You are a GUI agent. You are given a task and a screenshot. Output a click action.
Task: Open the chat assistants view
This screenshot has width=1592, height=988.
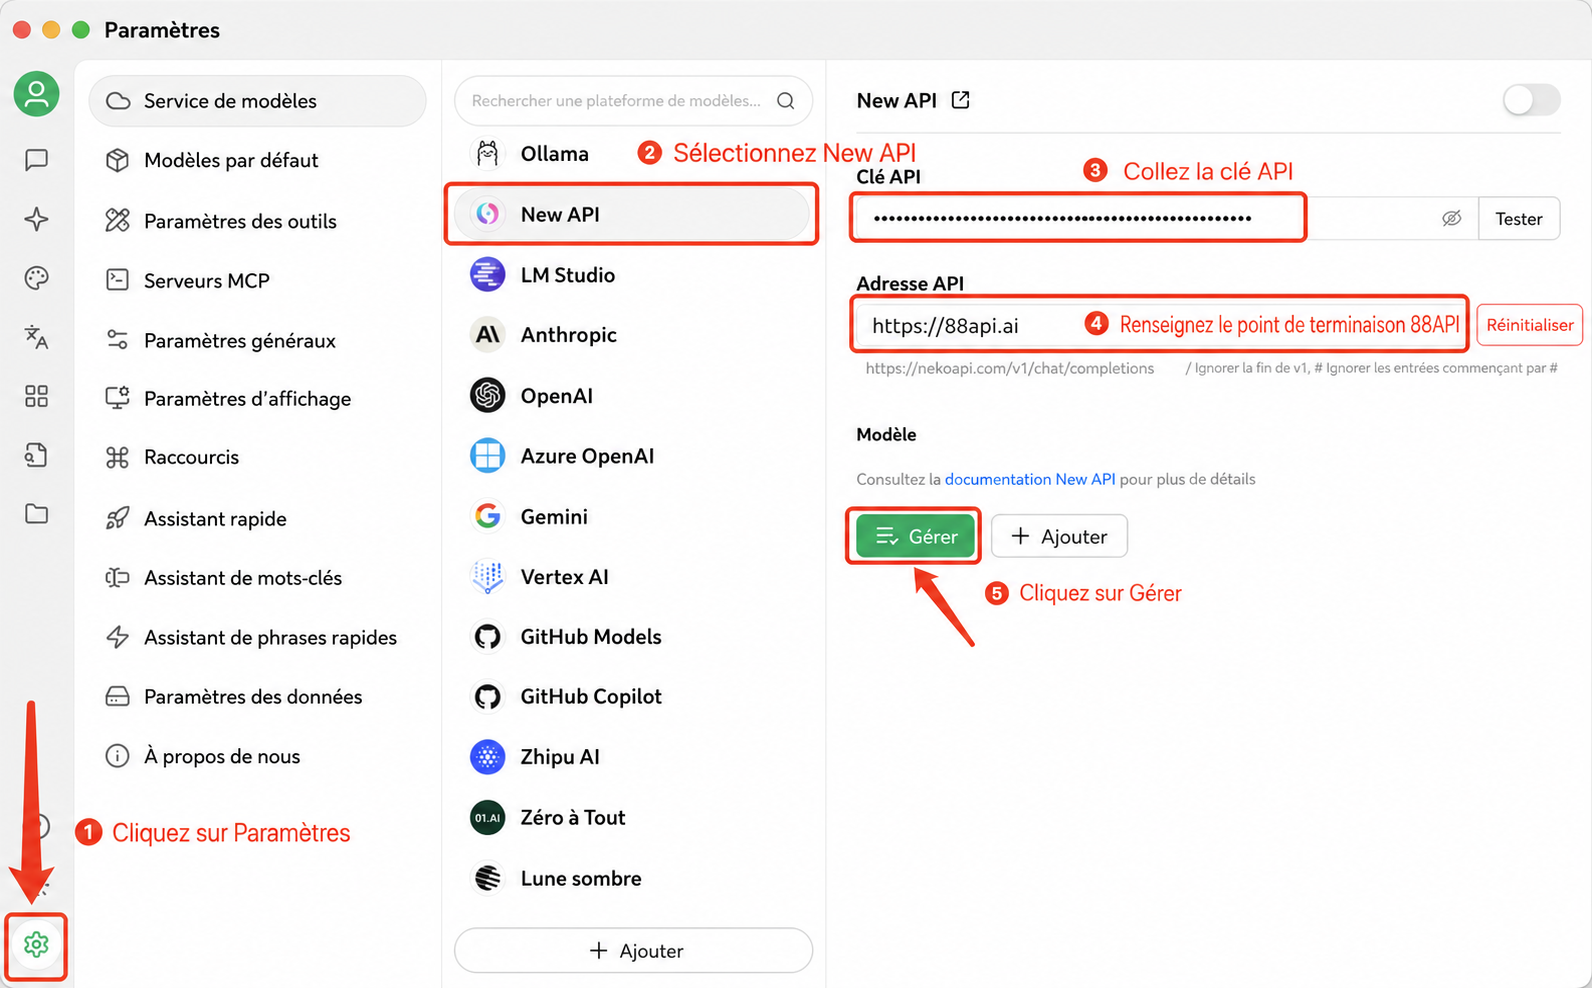(36, 160)
